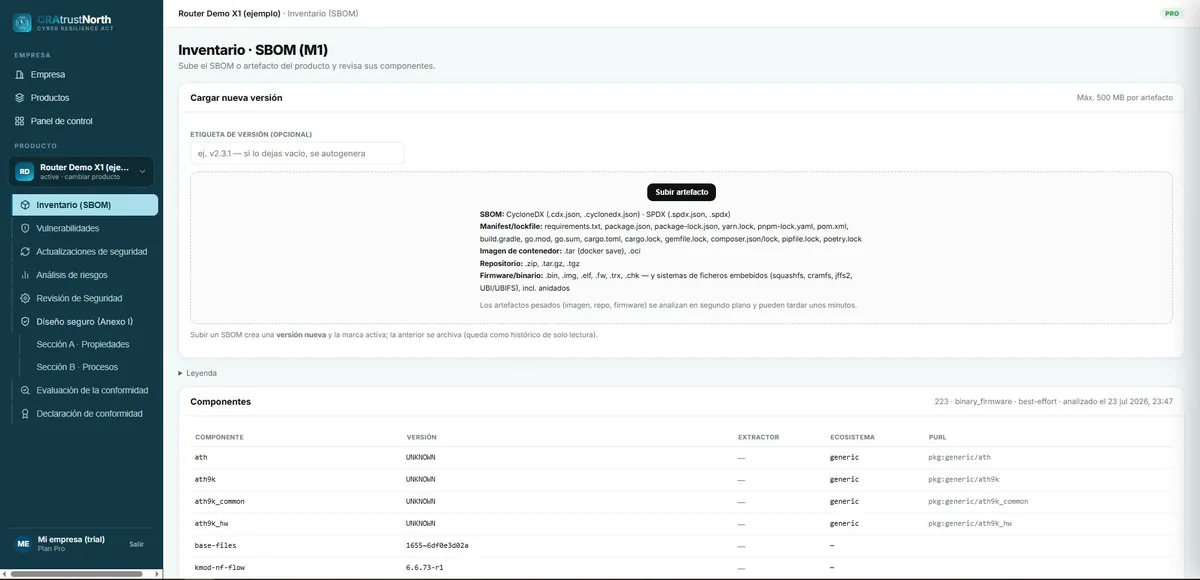This screenshot has width=1200, height=580.
Task: Click the Mi empresa (trial) label
Action: 71,539
